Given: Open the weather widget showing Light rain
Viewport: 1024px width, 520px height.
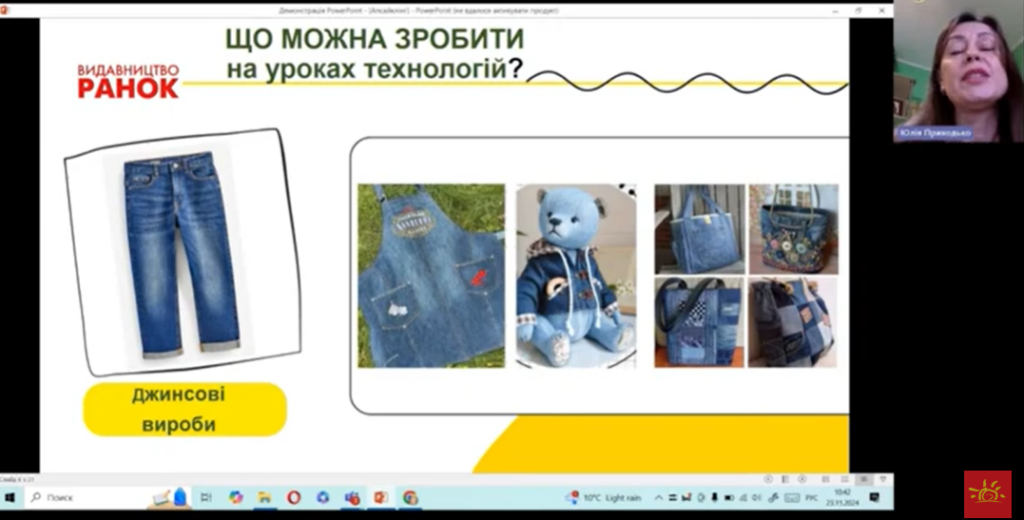Looking at the screenshot, I should (x=605, y=497).
